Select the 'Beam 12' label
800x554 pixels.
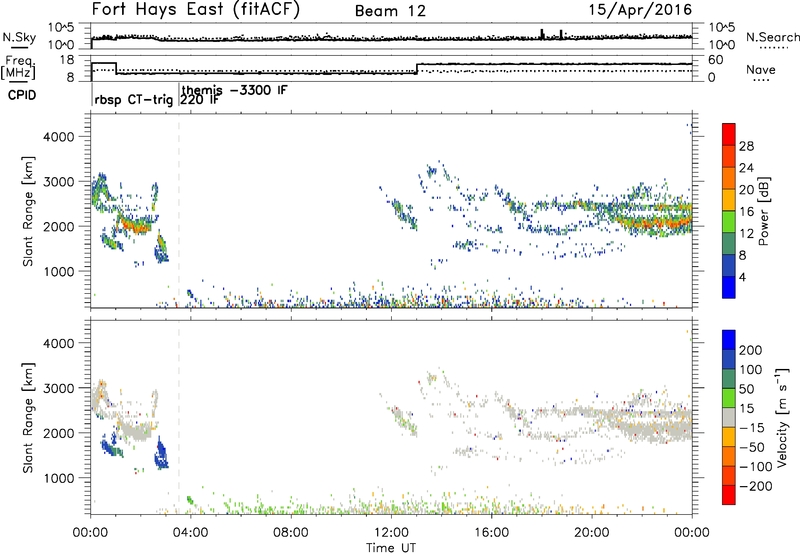[x=390, y=11]
